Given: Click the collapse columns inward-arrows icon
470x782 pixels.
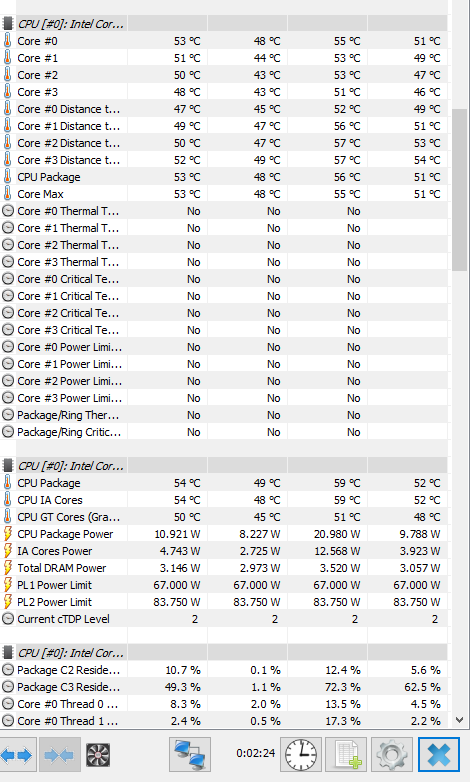Looking at the screenshot, I should tap(59, 755).
